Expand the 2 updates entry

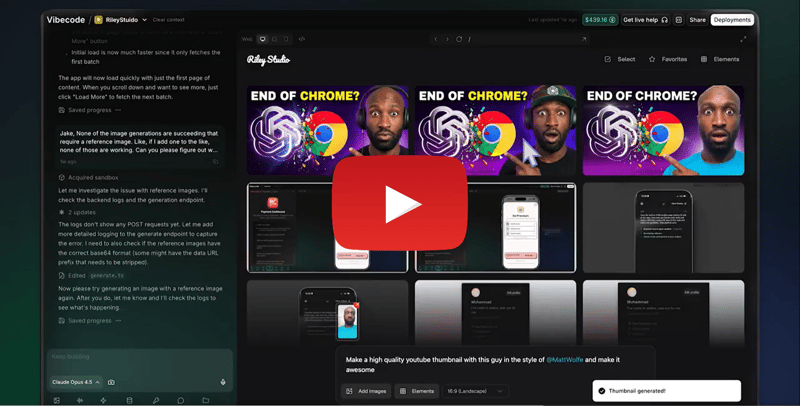click(x=77, y=212)
